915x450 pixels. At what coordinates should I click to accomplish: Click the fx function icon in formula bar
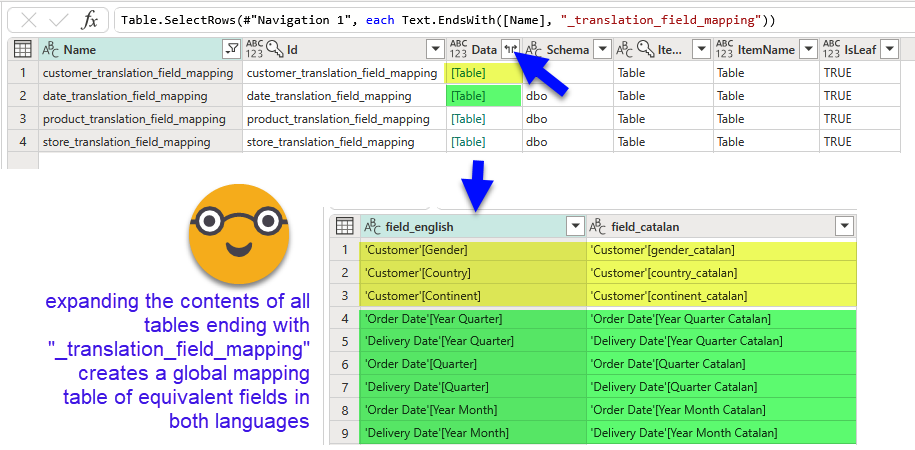pyautogui.click(x=90, y=20)
